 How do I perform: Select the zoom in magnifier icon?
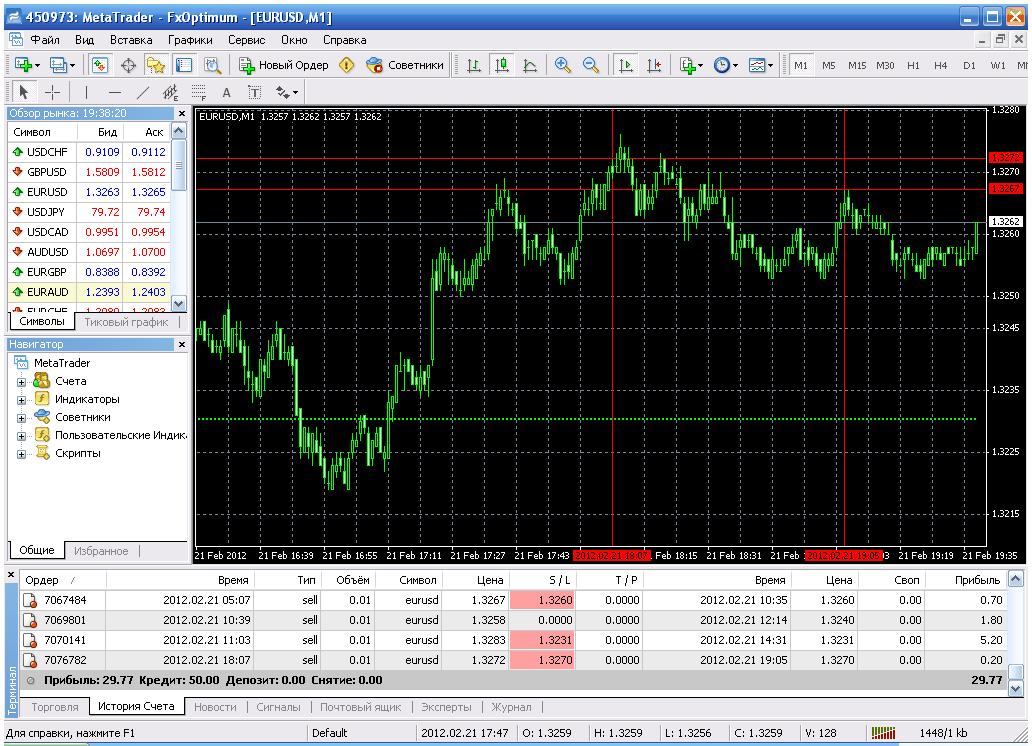point(563,65)
